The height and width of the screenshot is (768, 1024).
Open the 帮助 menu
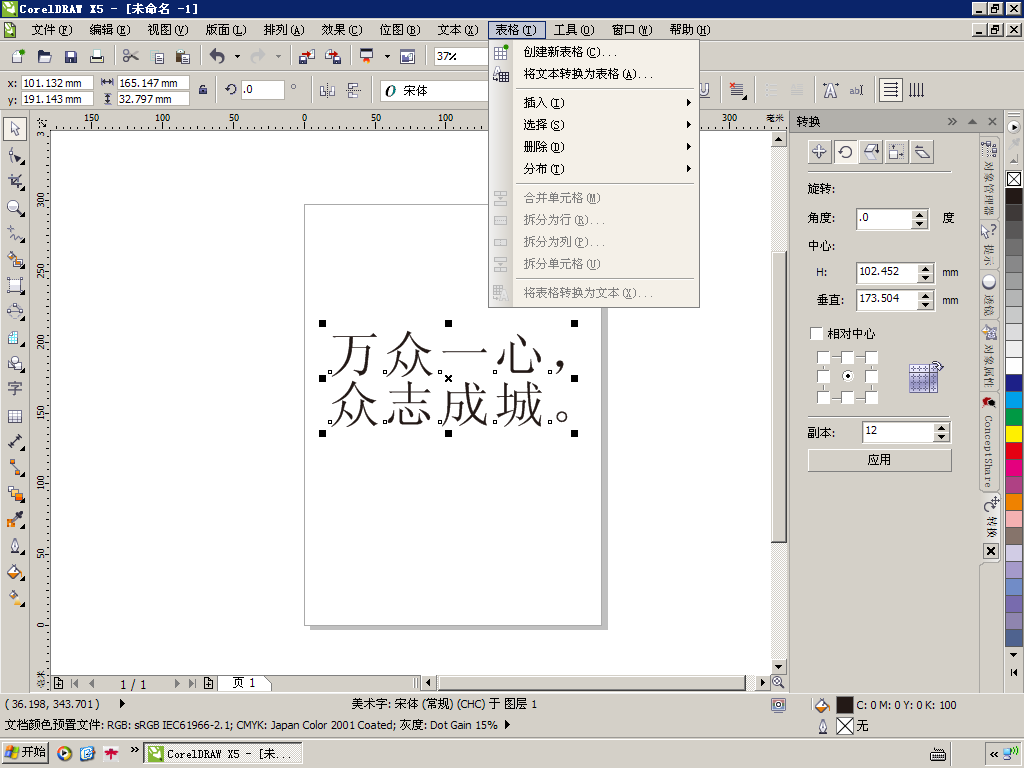[690, 30]
